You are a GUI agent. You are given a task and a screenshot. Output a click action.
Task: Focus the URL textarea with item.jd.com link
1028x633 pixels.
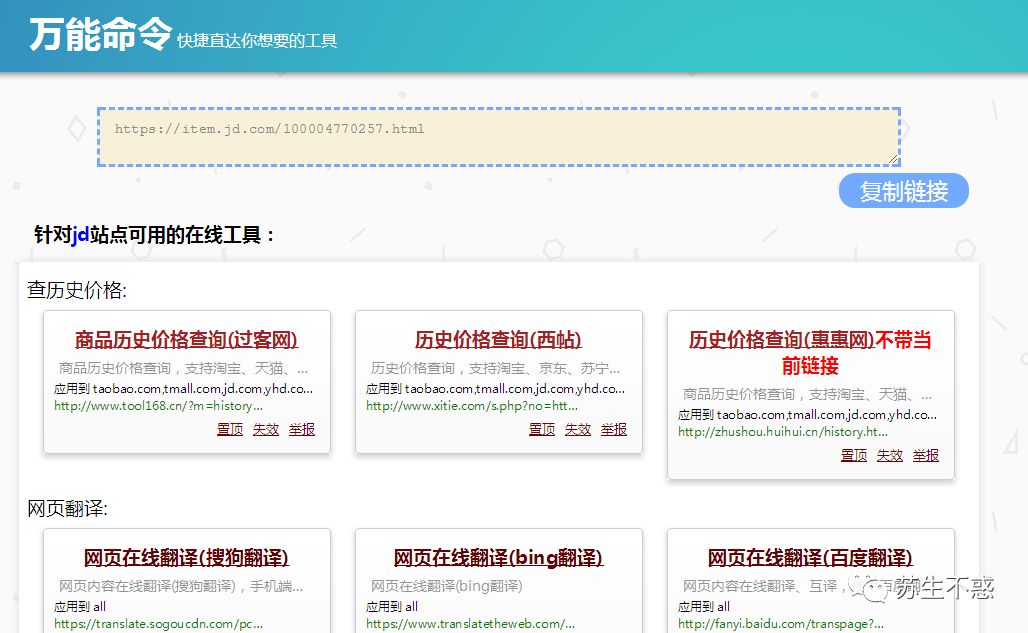pyautogui.click(x=499, y=137)
